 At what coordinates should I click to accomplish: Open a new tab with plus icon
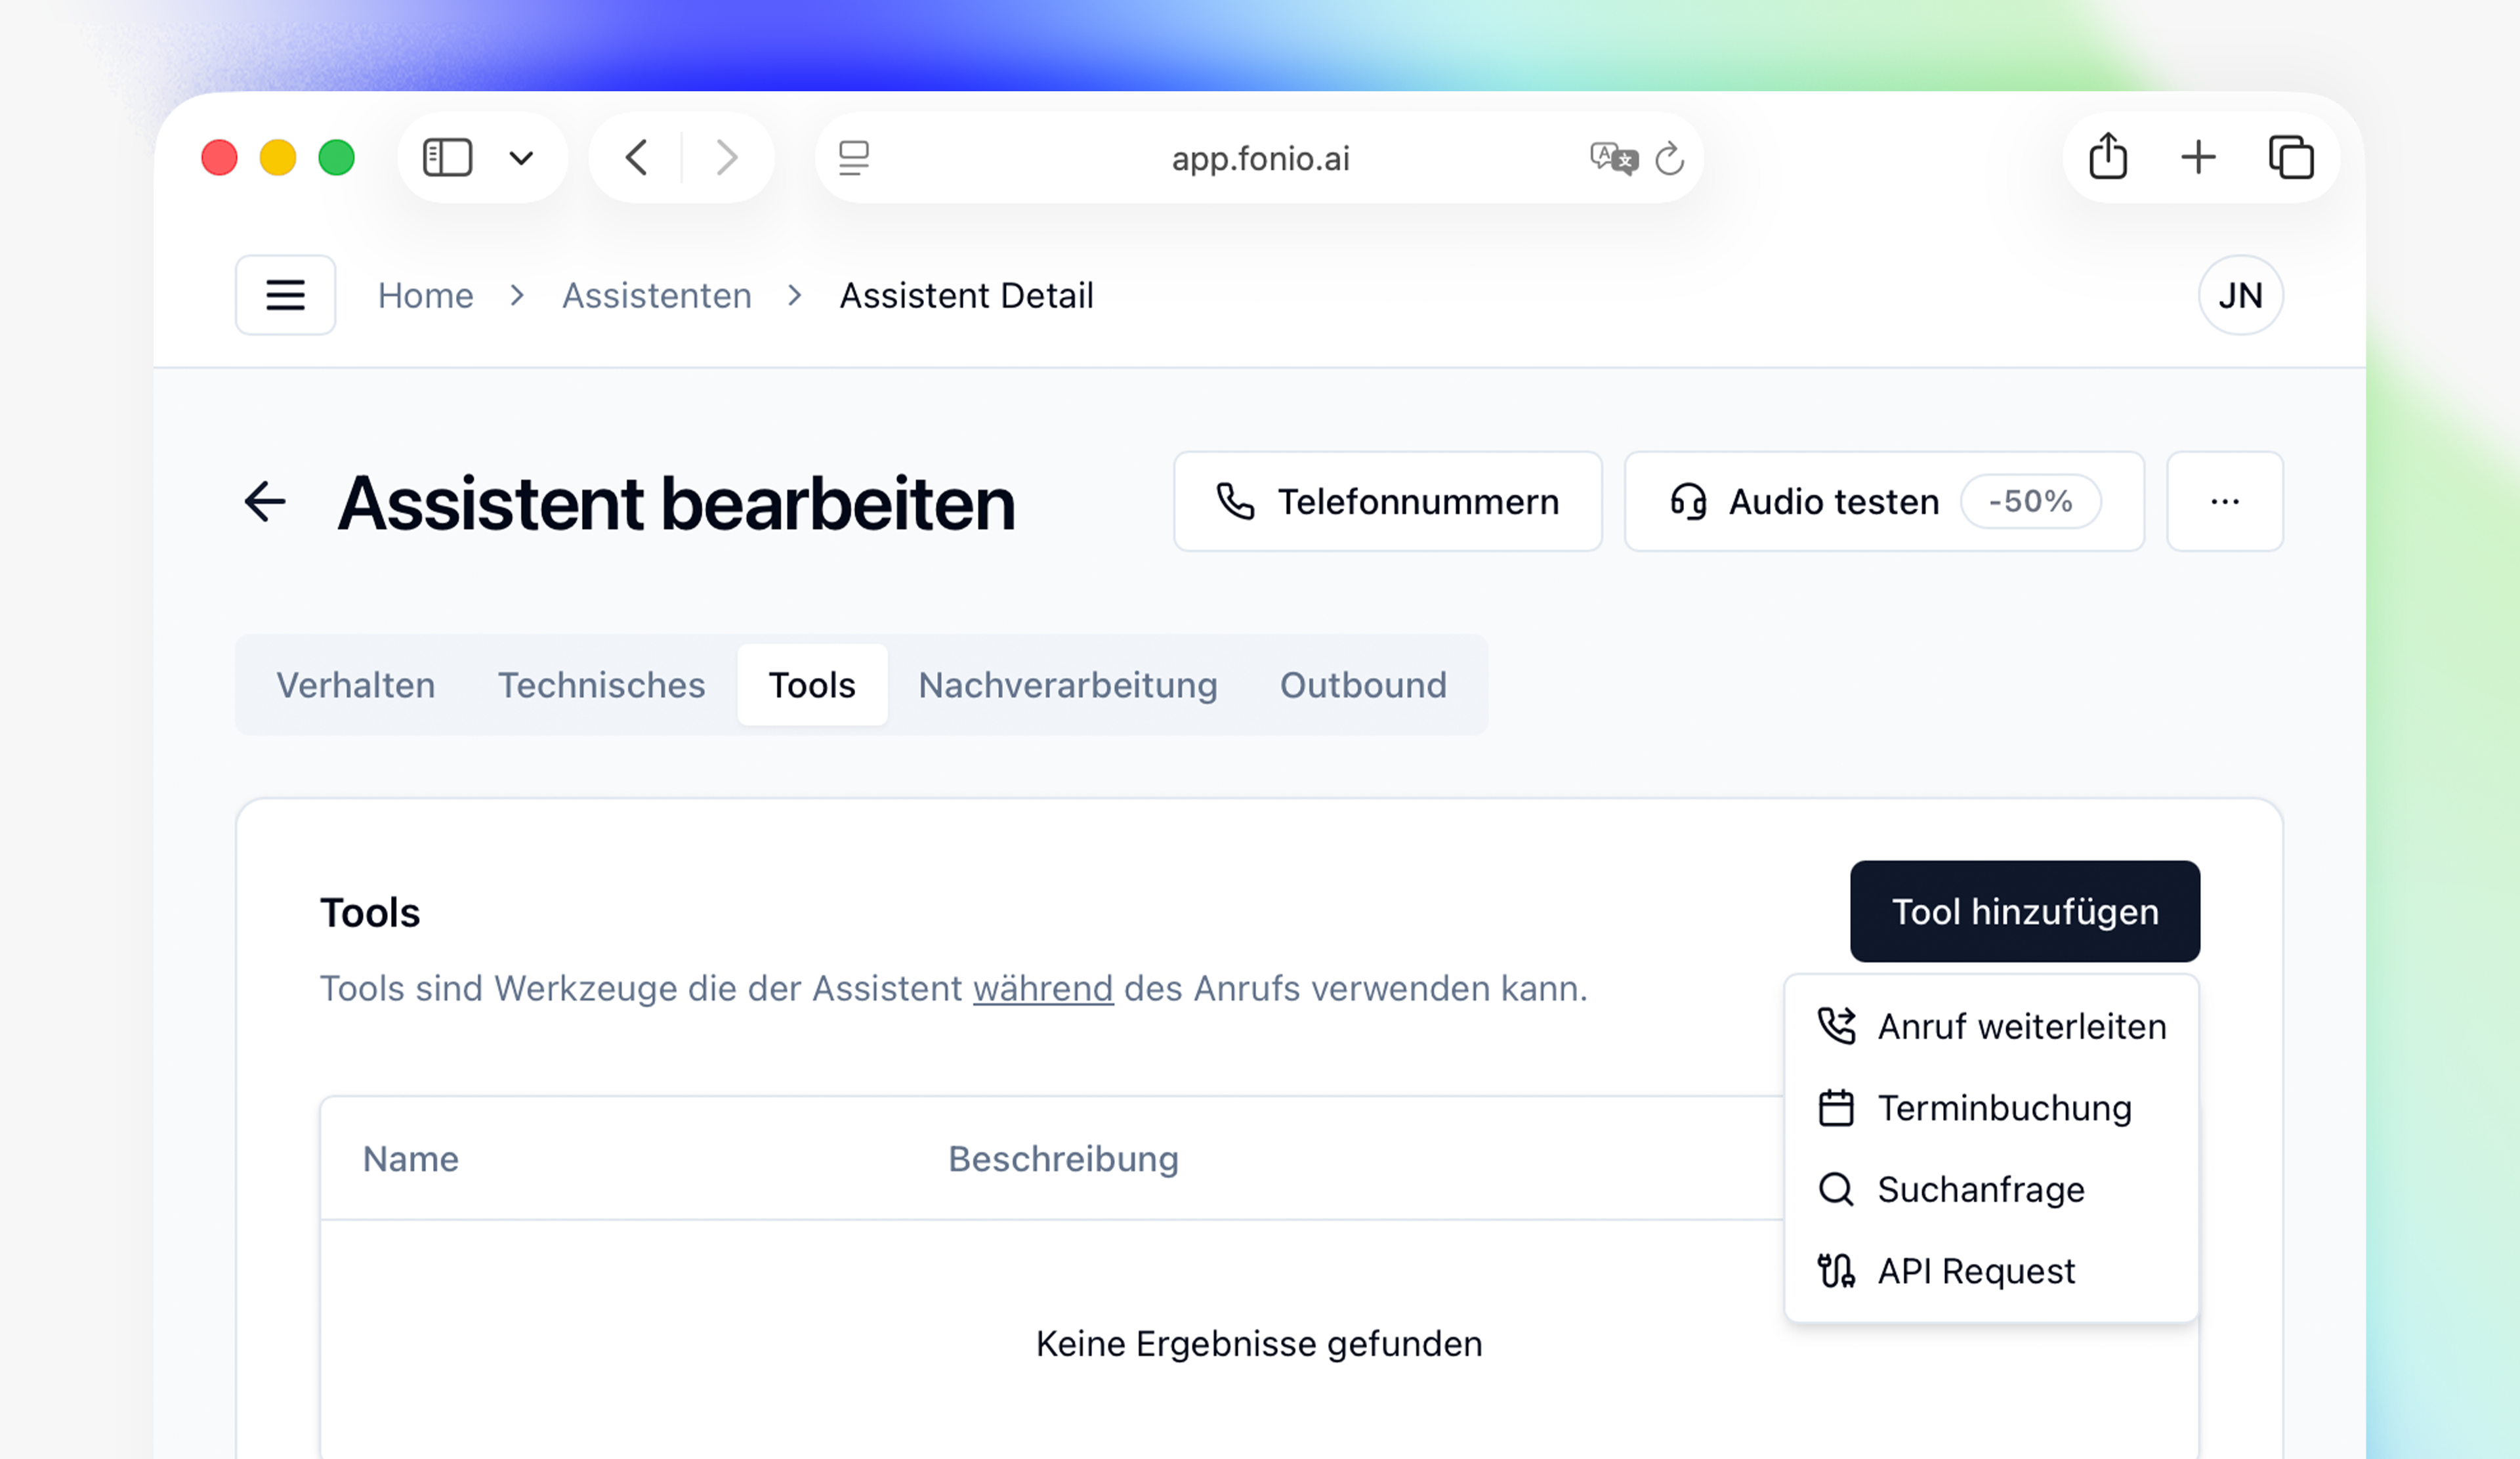pos(2198,157)
